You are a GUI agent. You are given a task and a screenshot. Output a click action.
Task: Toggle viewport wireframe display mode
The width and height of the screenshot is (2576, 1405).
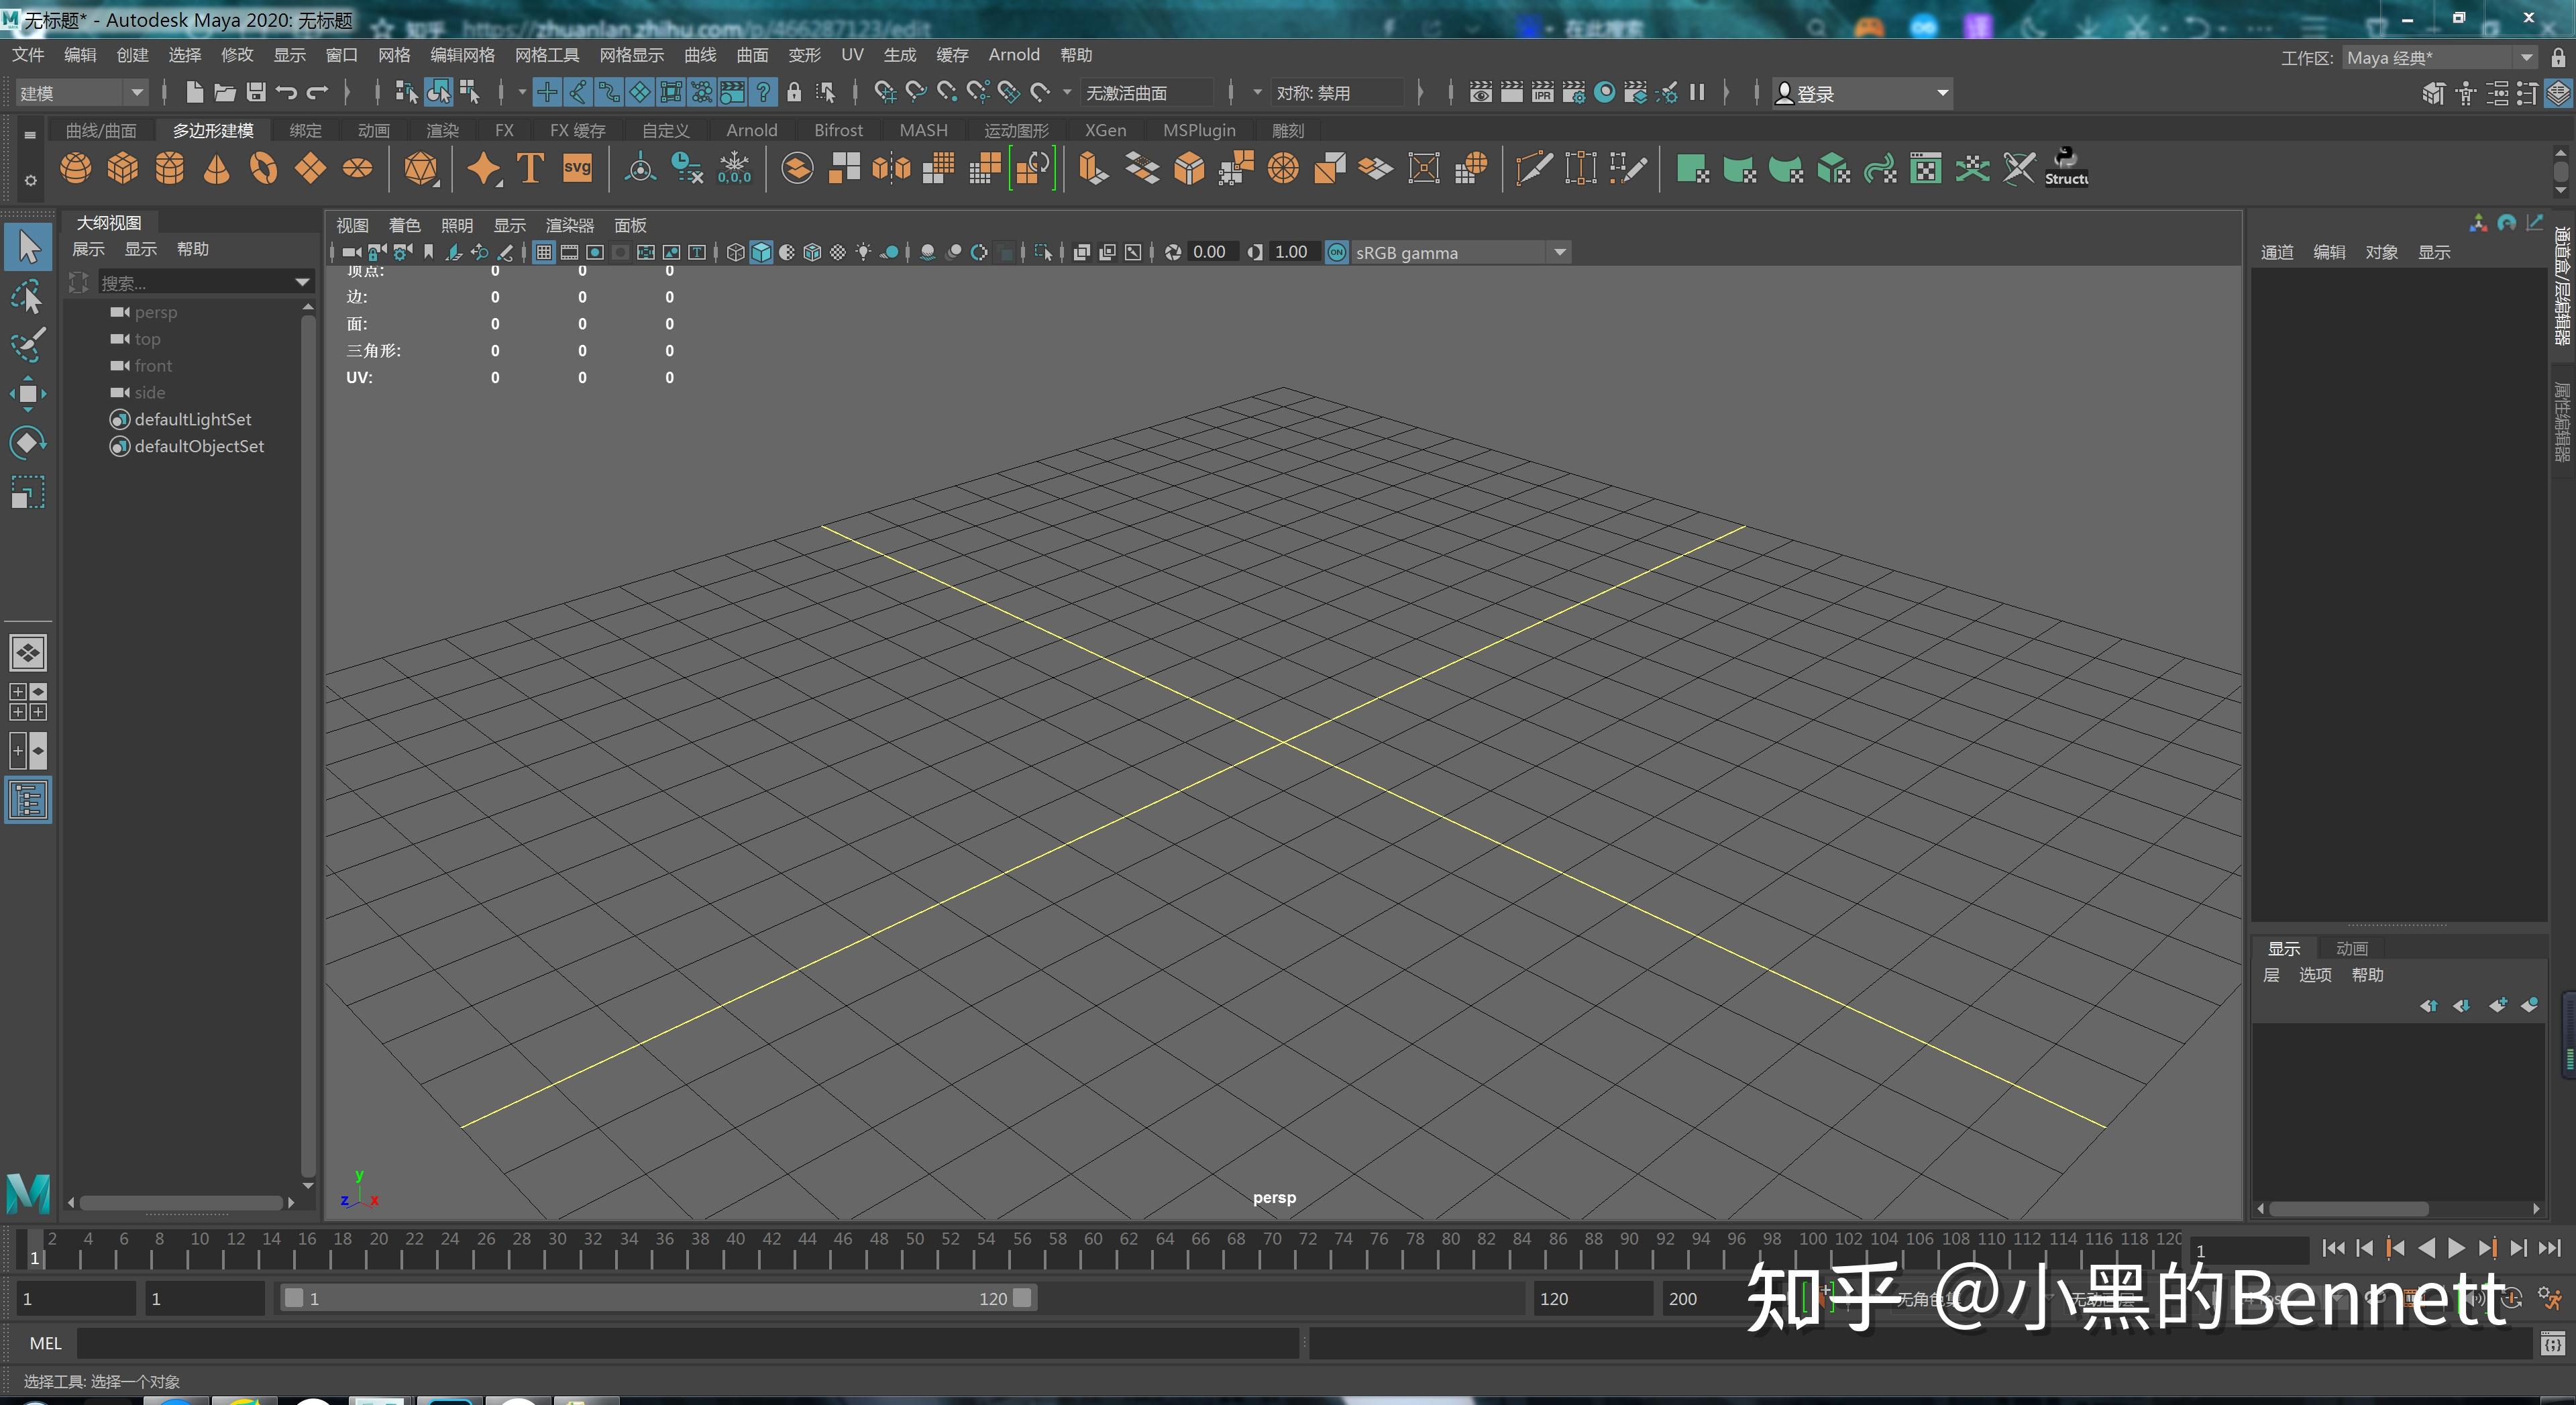pyautogui.click(x=736, y=252)
